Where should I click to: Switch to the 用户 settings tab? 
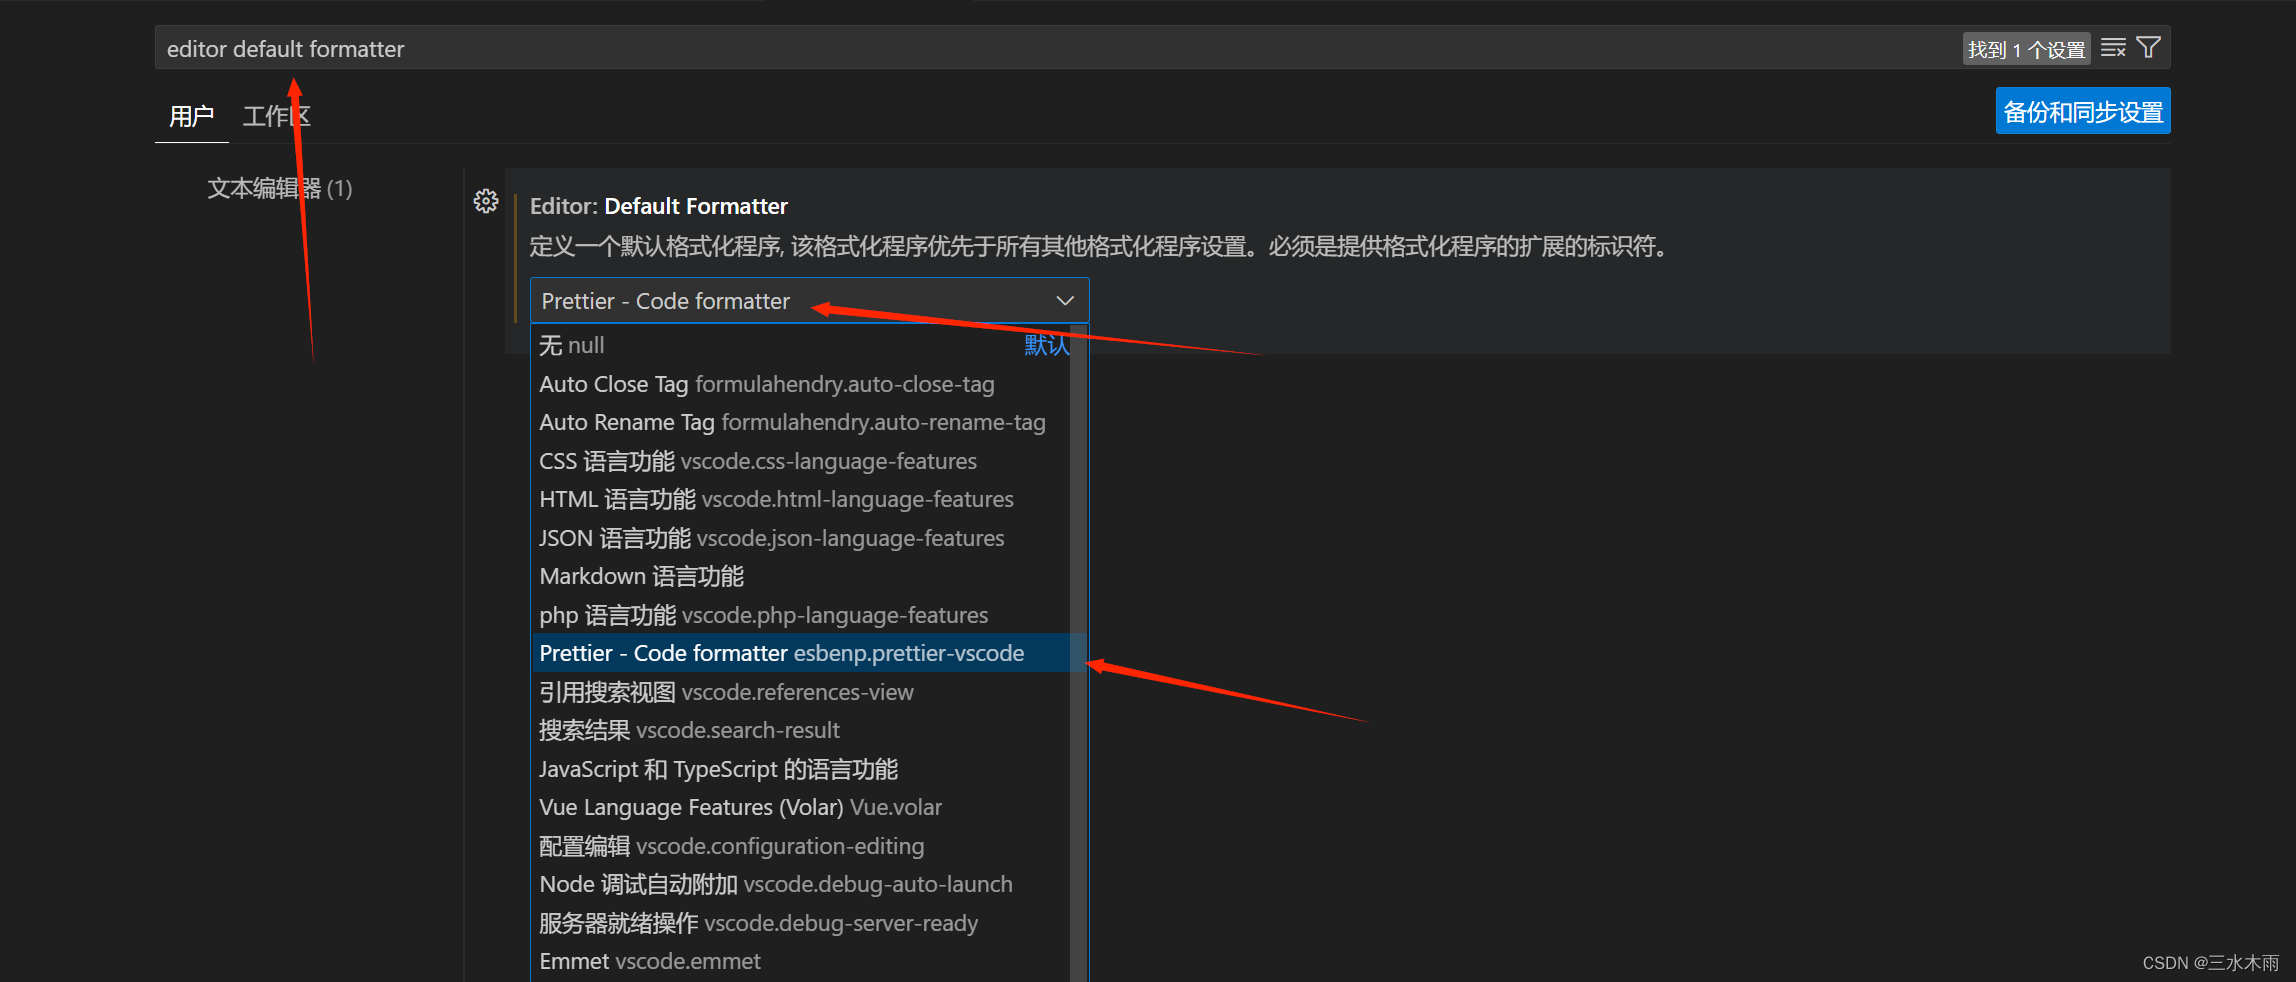[191, 116]
